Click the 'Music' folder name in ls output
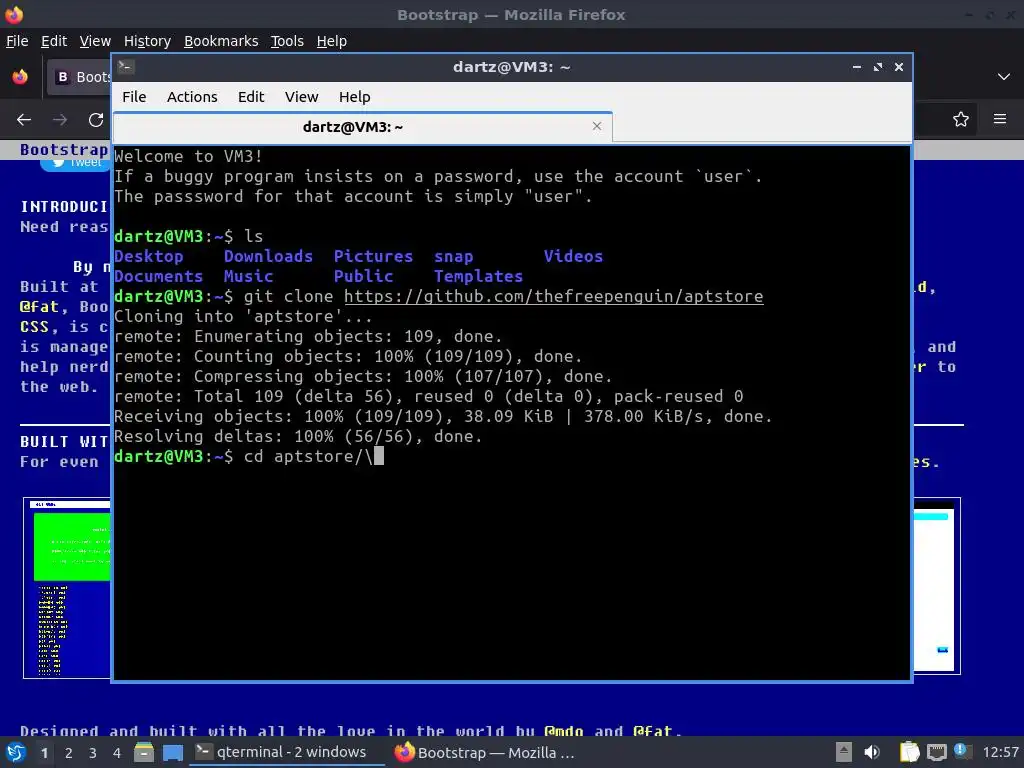The image size is (1024, 768). point(249,276)
